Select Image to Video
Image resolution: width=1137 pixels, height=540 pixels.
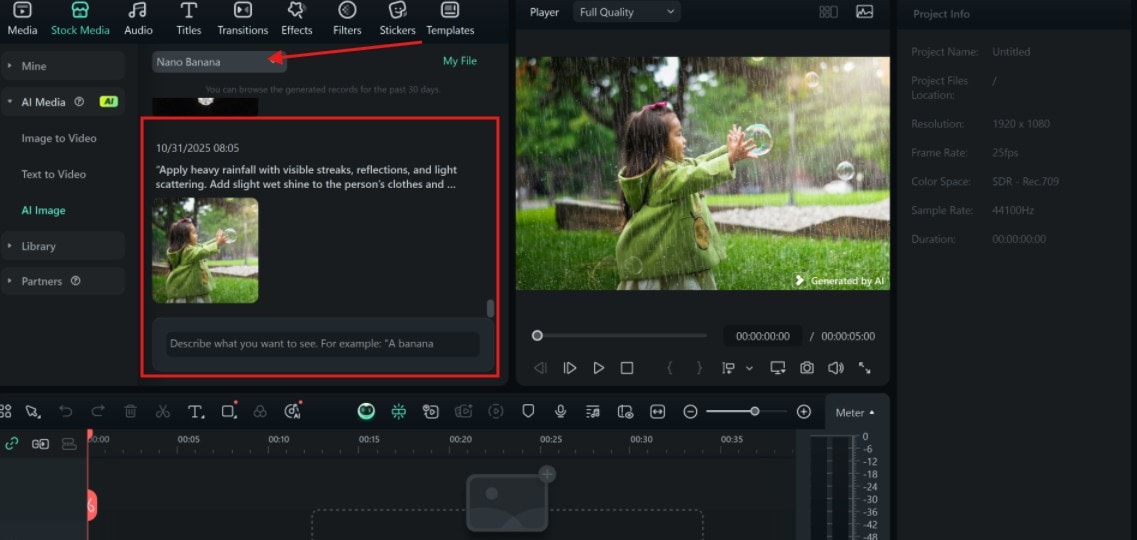[59, 138]
